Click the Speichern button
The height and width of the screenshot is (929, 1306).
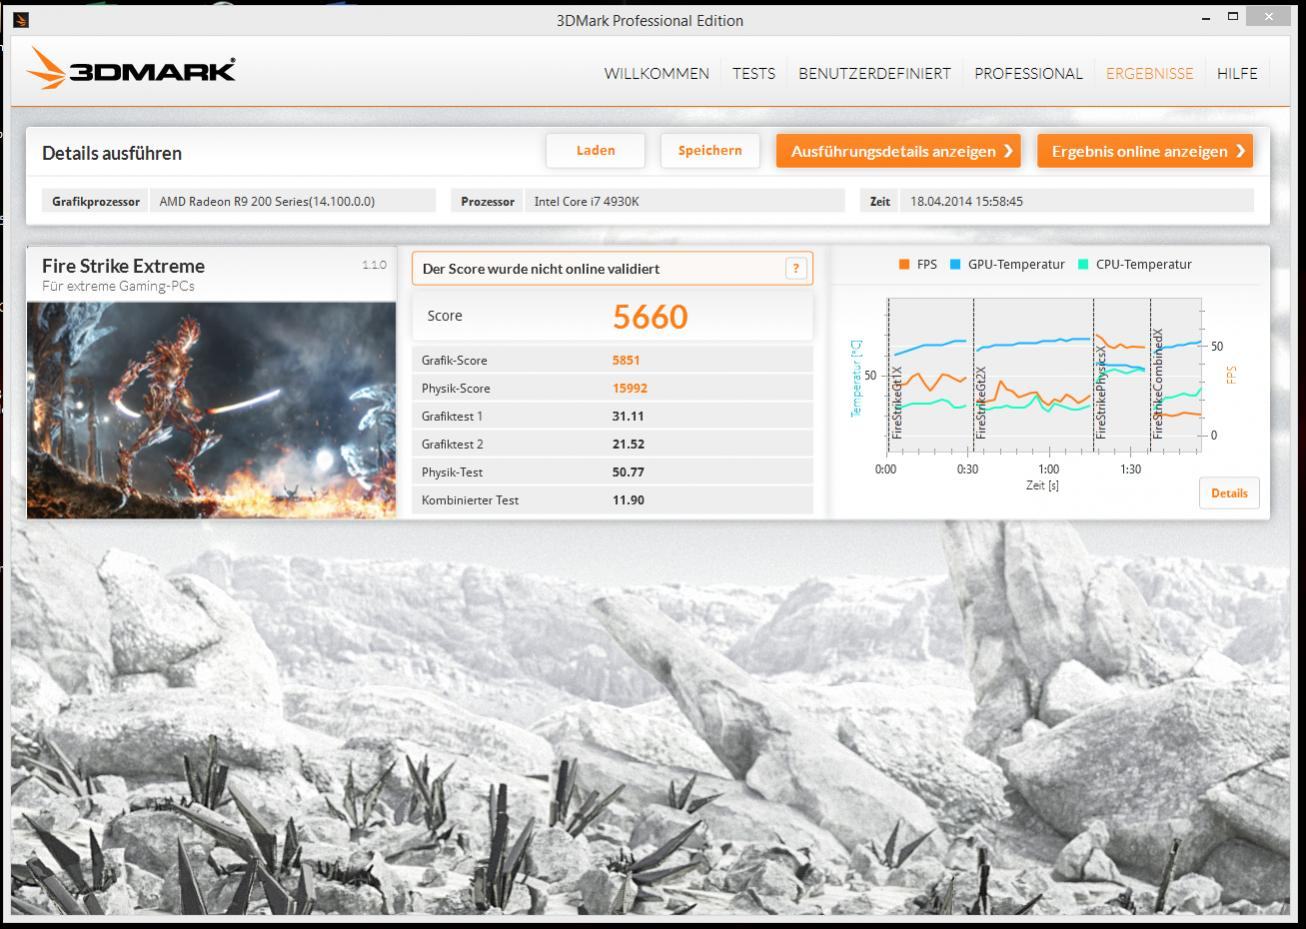coord(710,151)
